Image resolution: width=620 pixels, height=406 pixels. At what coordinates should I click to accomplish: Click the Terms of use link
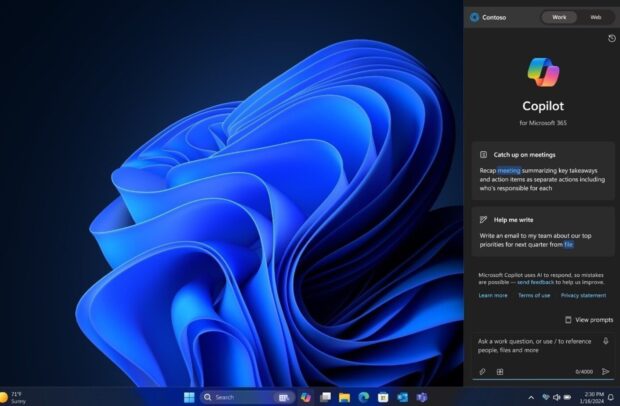[x=533, y=295]
